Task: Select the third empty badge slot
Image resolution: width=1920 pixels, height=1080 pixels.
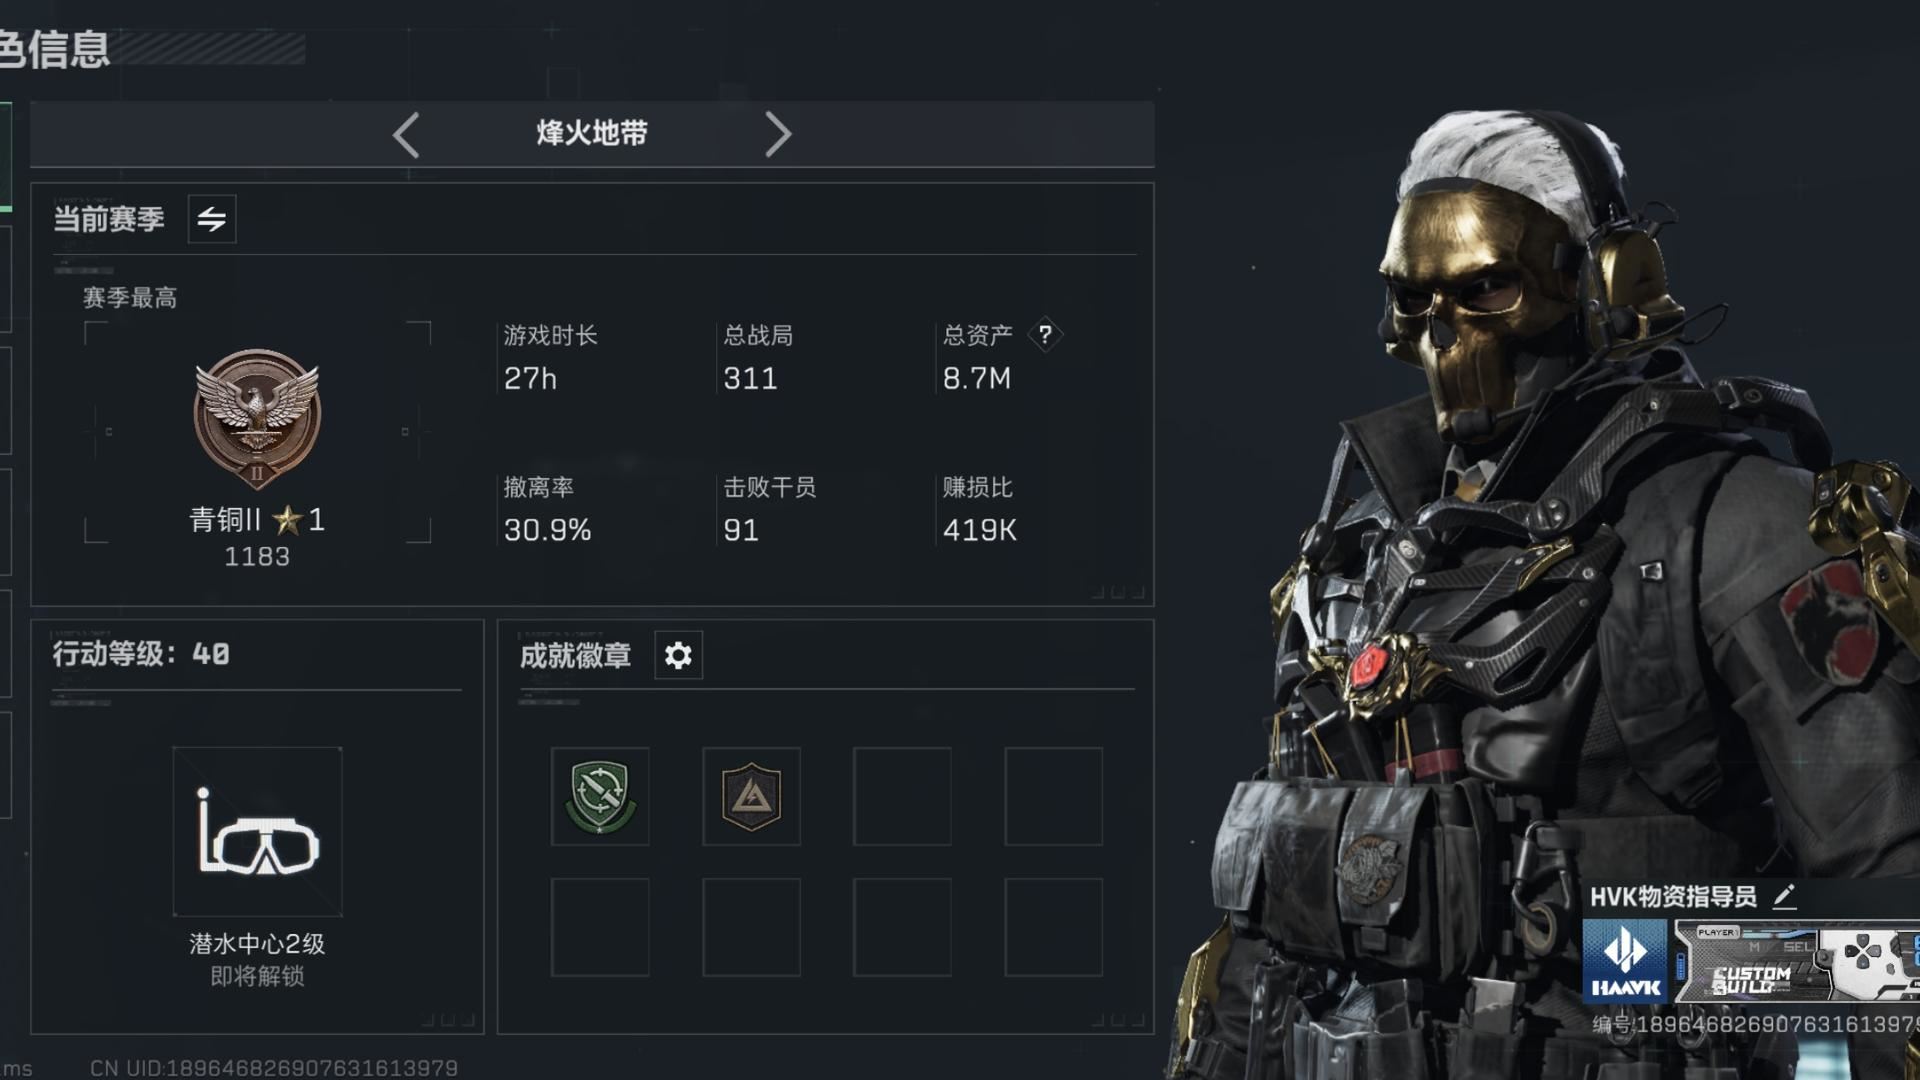Action: tap(902, 796)
